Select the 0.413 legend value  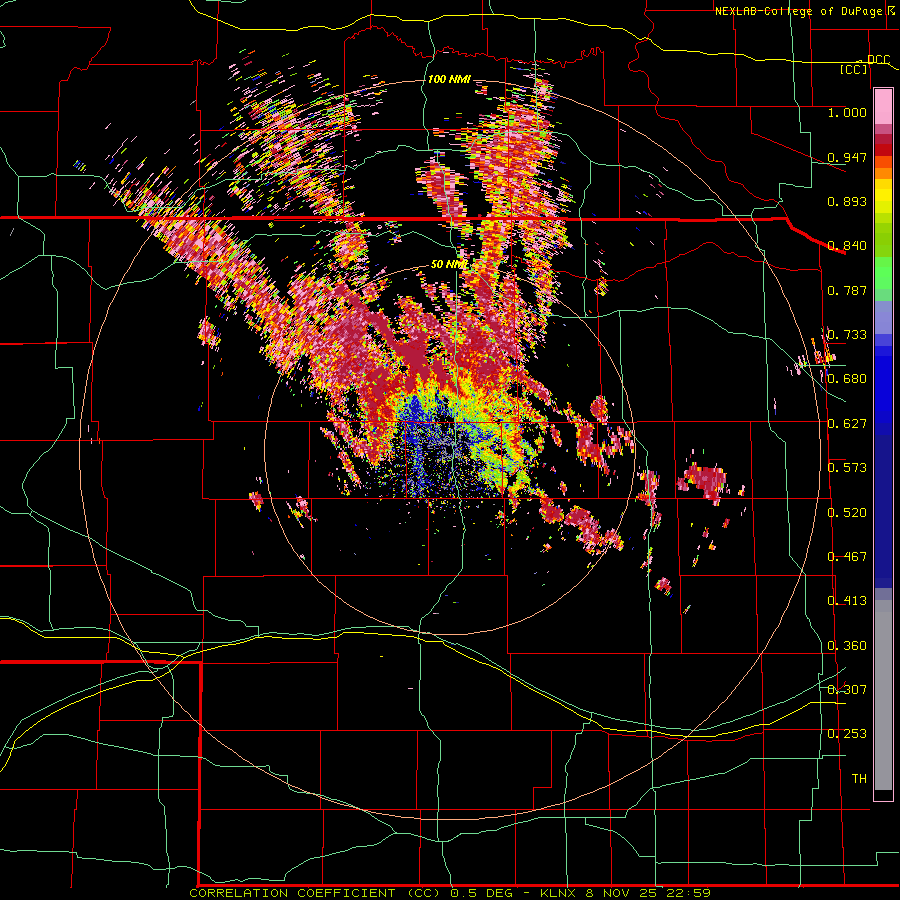847,600
